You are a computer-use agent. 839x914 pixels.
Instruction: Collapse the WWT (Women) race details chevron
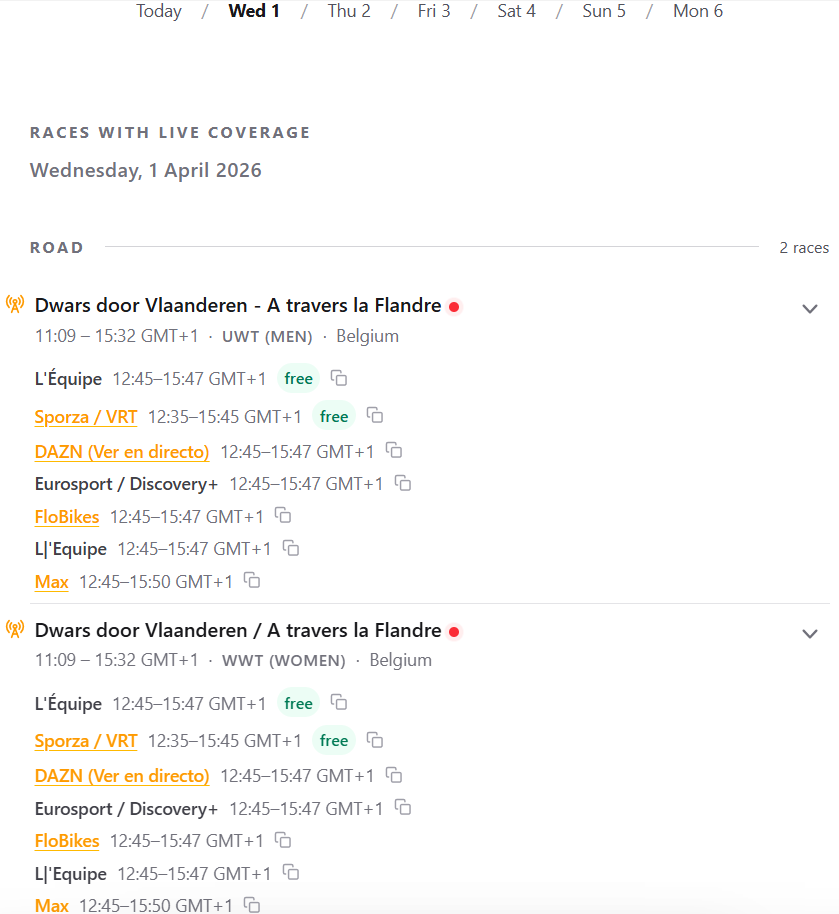810,634
